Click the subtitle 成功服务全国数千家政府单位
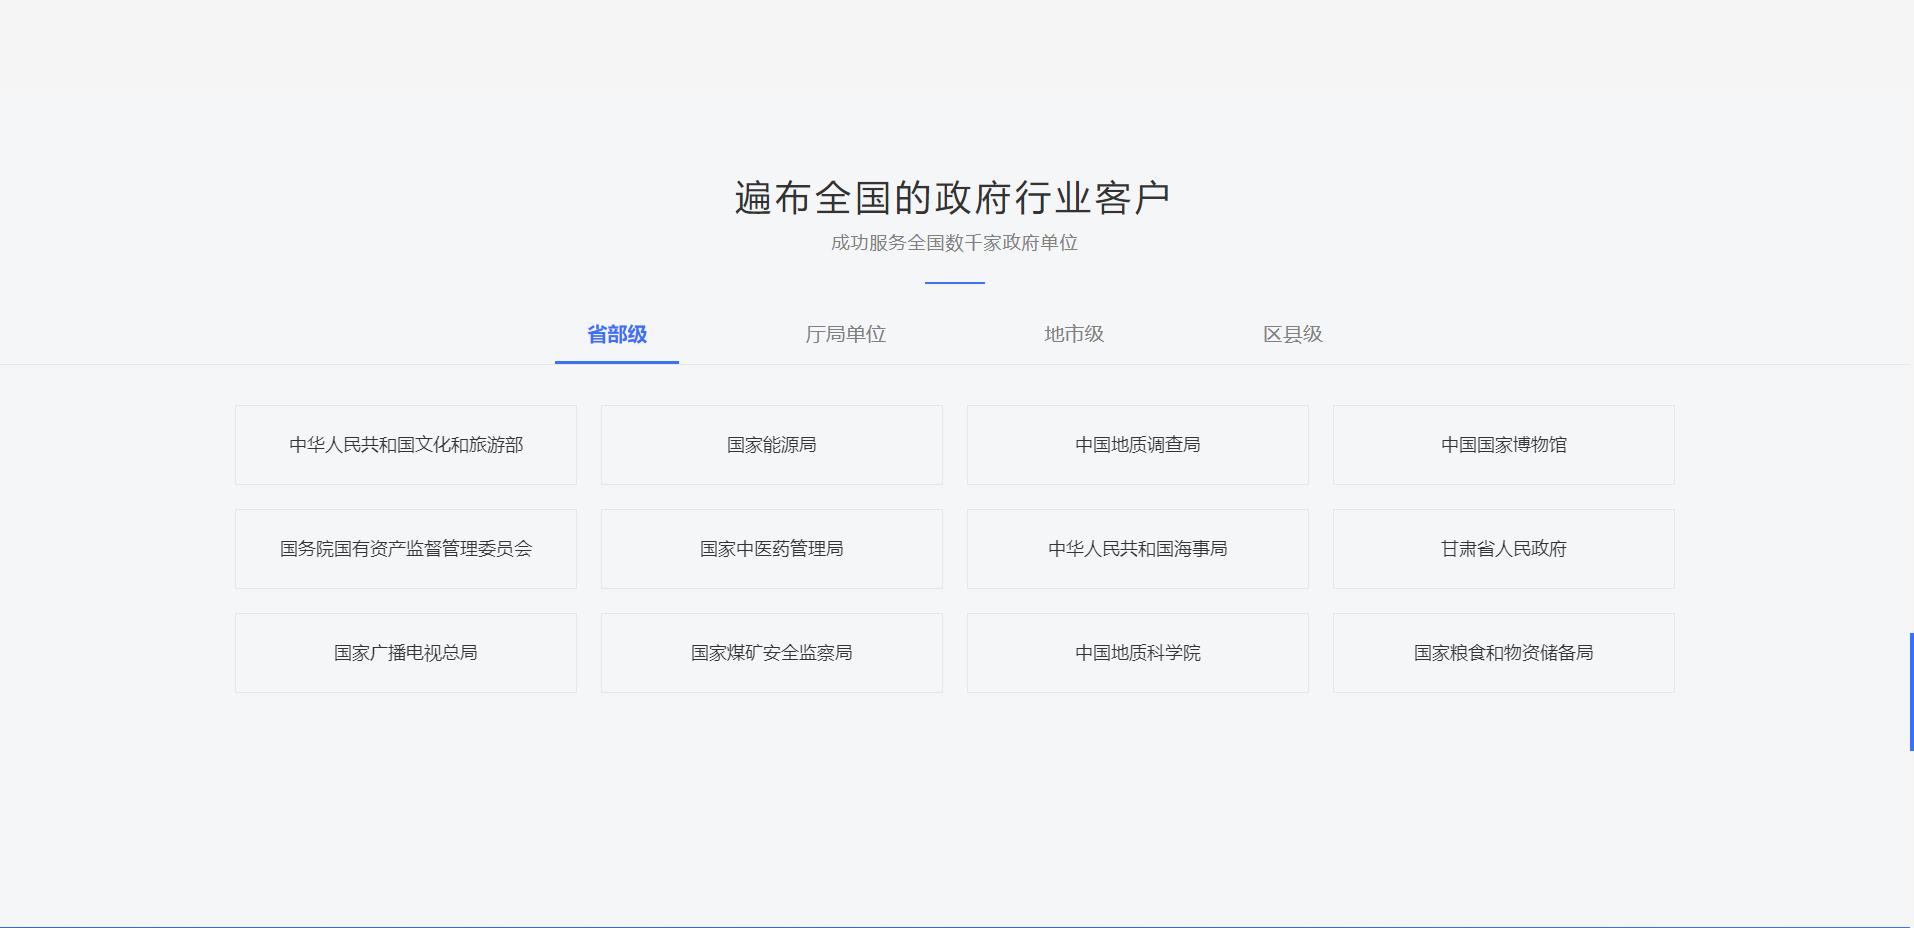The width and height of the screenshot is (1914, 928). tap(954, 243)
